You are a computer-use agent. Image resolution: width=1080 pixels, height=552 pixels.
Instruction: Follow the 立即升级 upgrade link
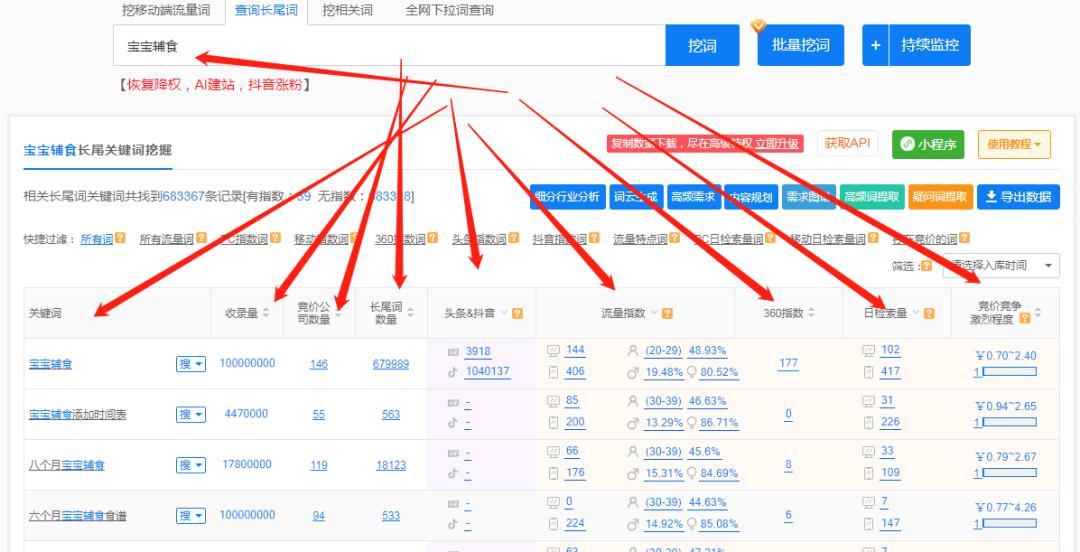point(777,144)
